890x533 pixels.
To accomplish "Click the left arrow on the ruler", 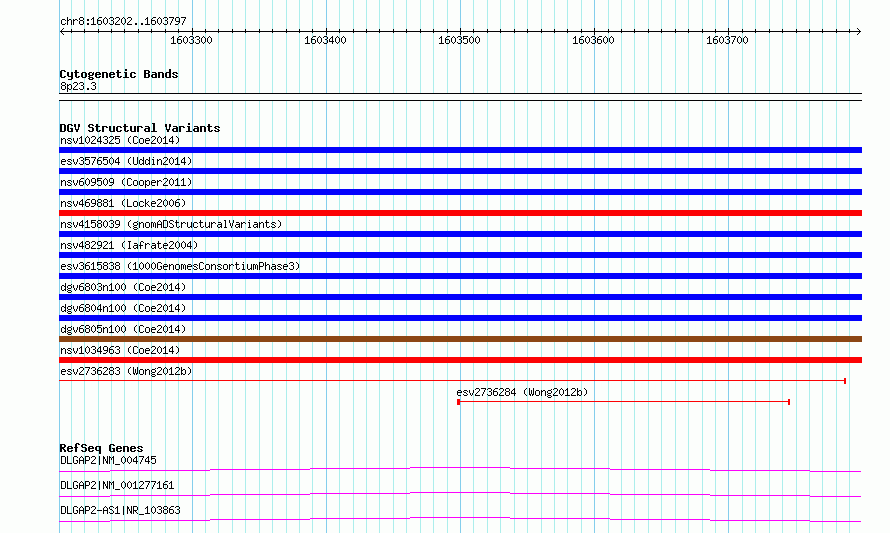I will point(62,32).
